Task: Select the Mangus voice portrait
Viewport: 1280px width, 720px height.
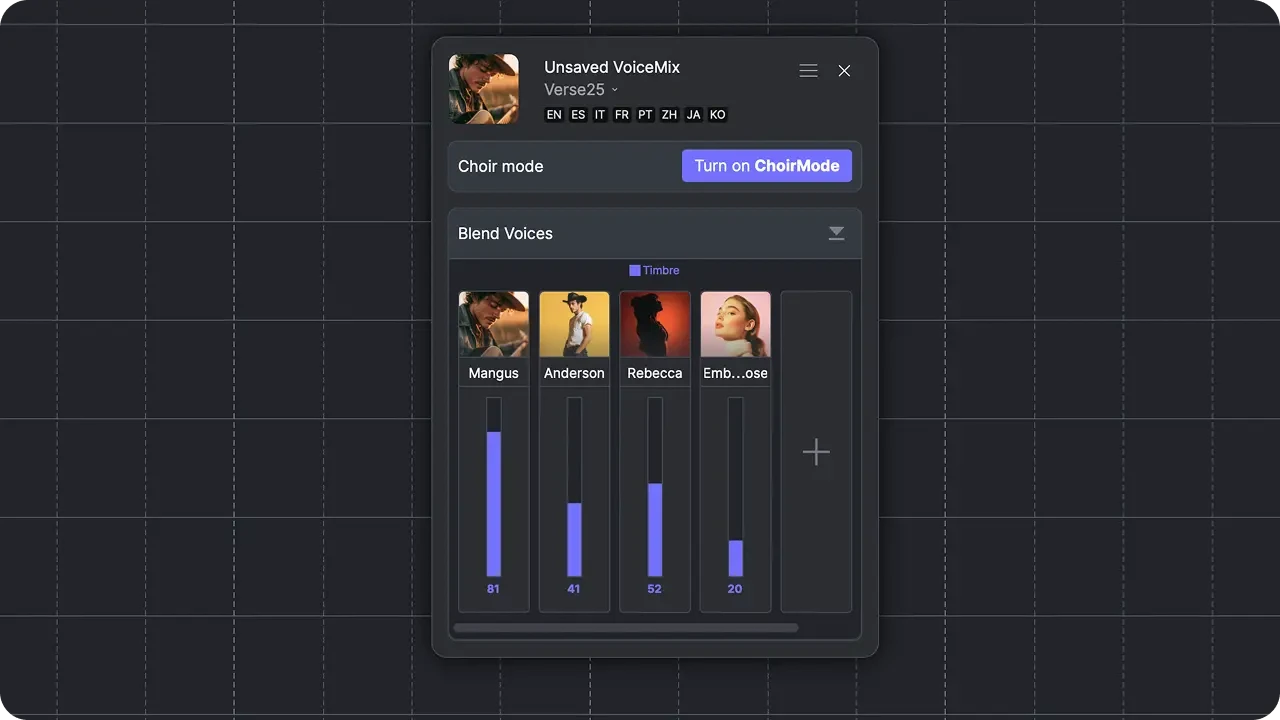Action: 494,324
